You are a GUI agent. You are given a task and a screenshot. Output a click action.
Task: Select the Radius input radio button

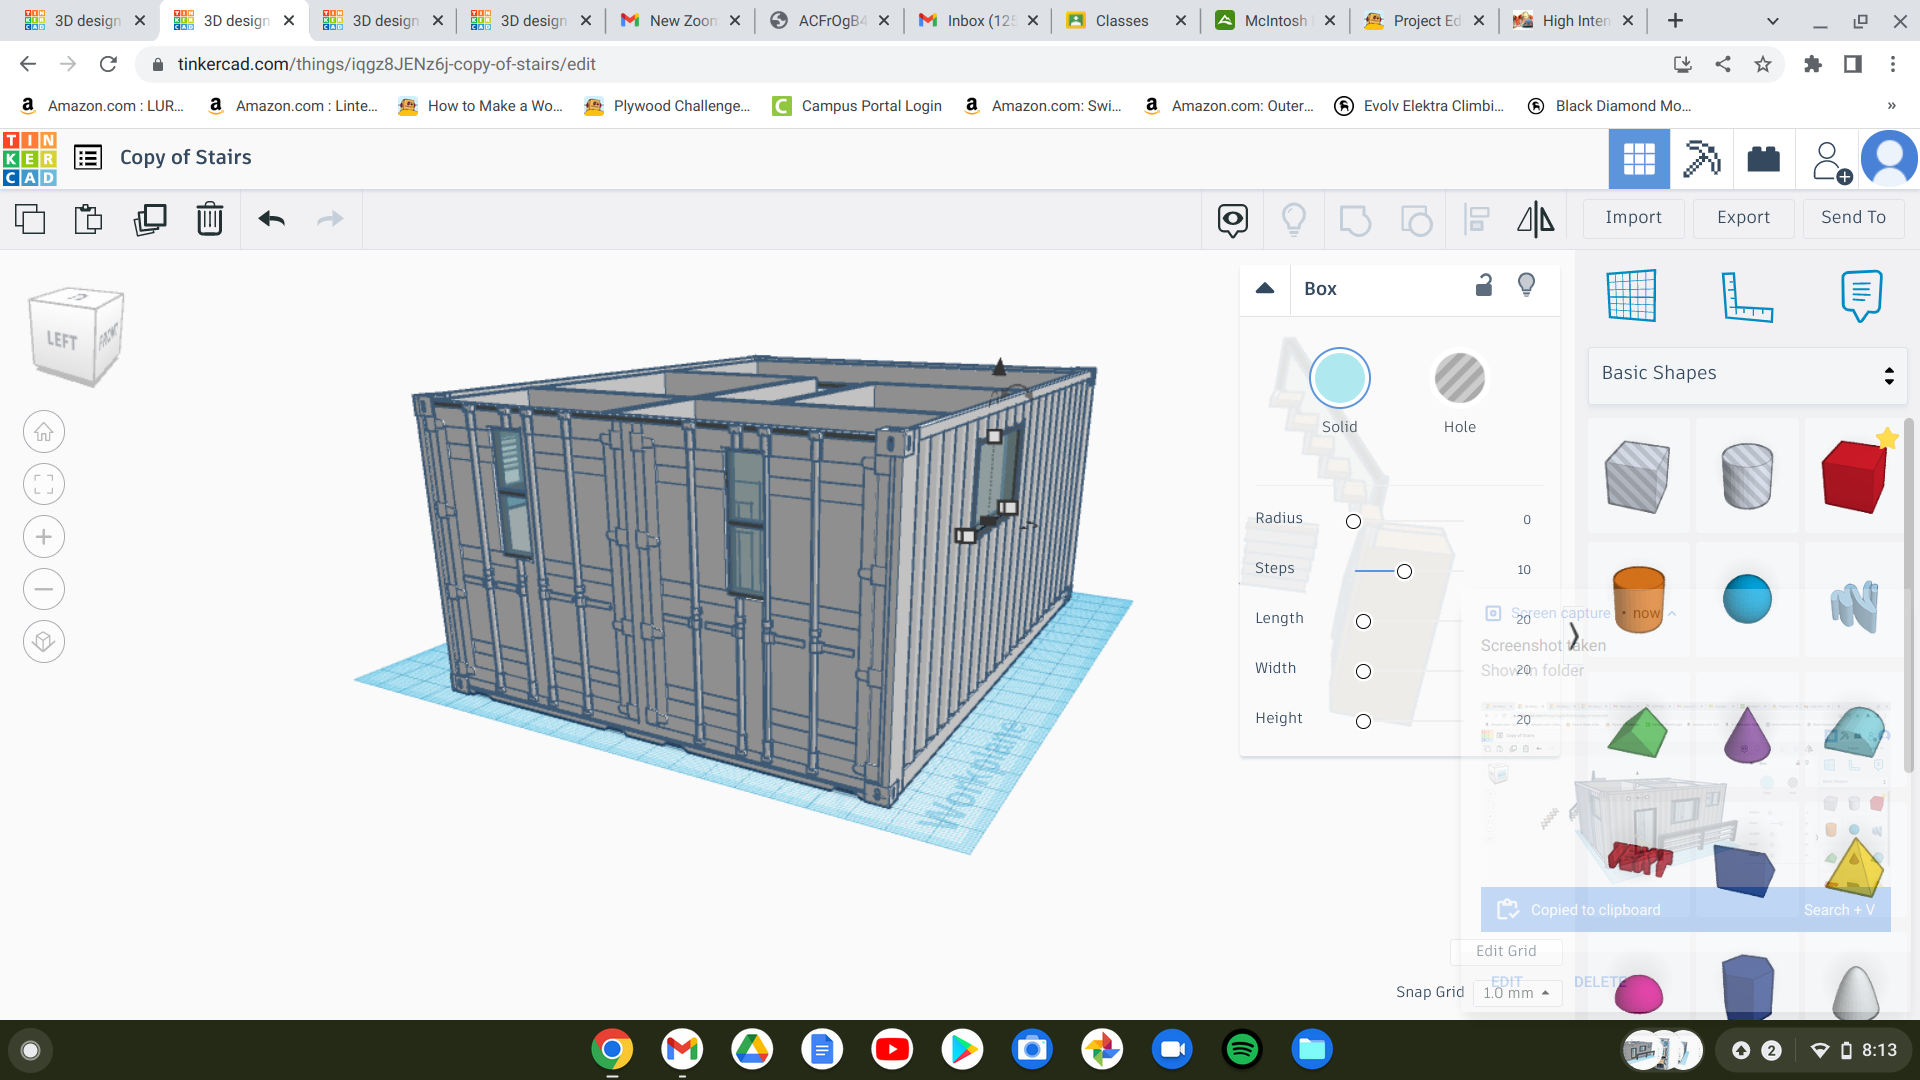[1353, 521]
